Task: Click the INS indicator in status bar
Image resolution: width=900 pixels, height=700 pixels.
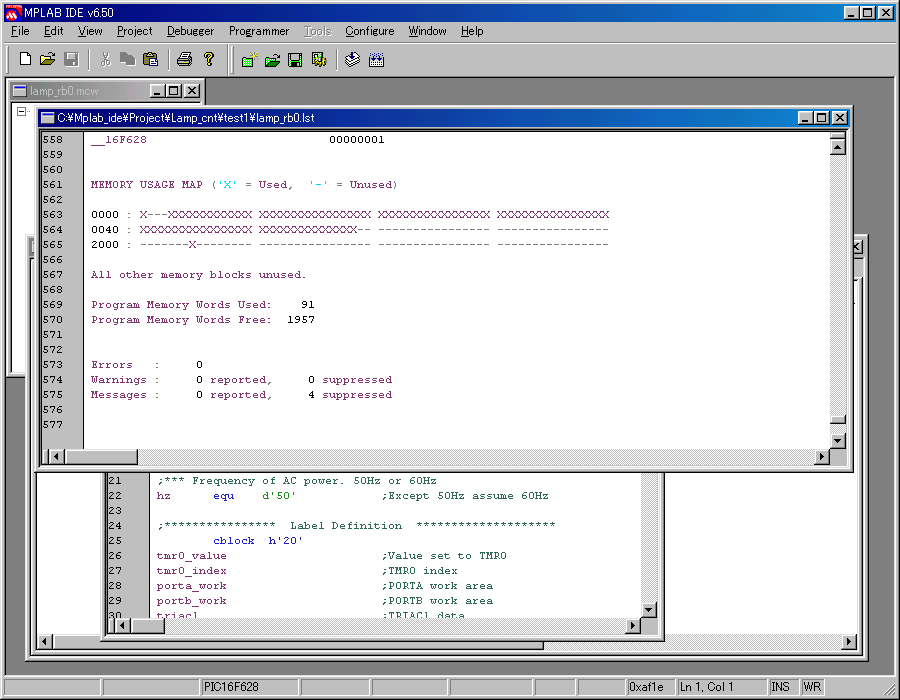Action: [783, 687]
